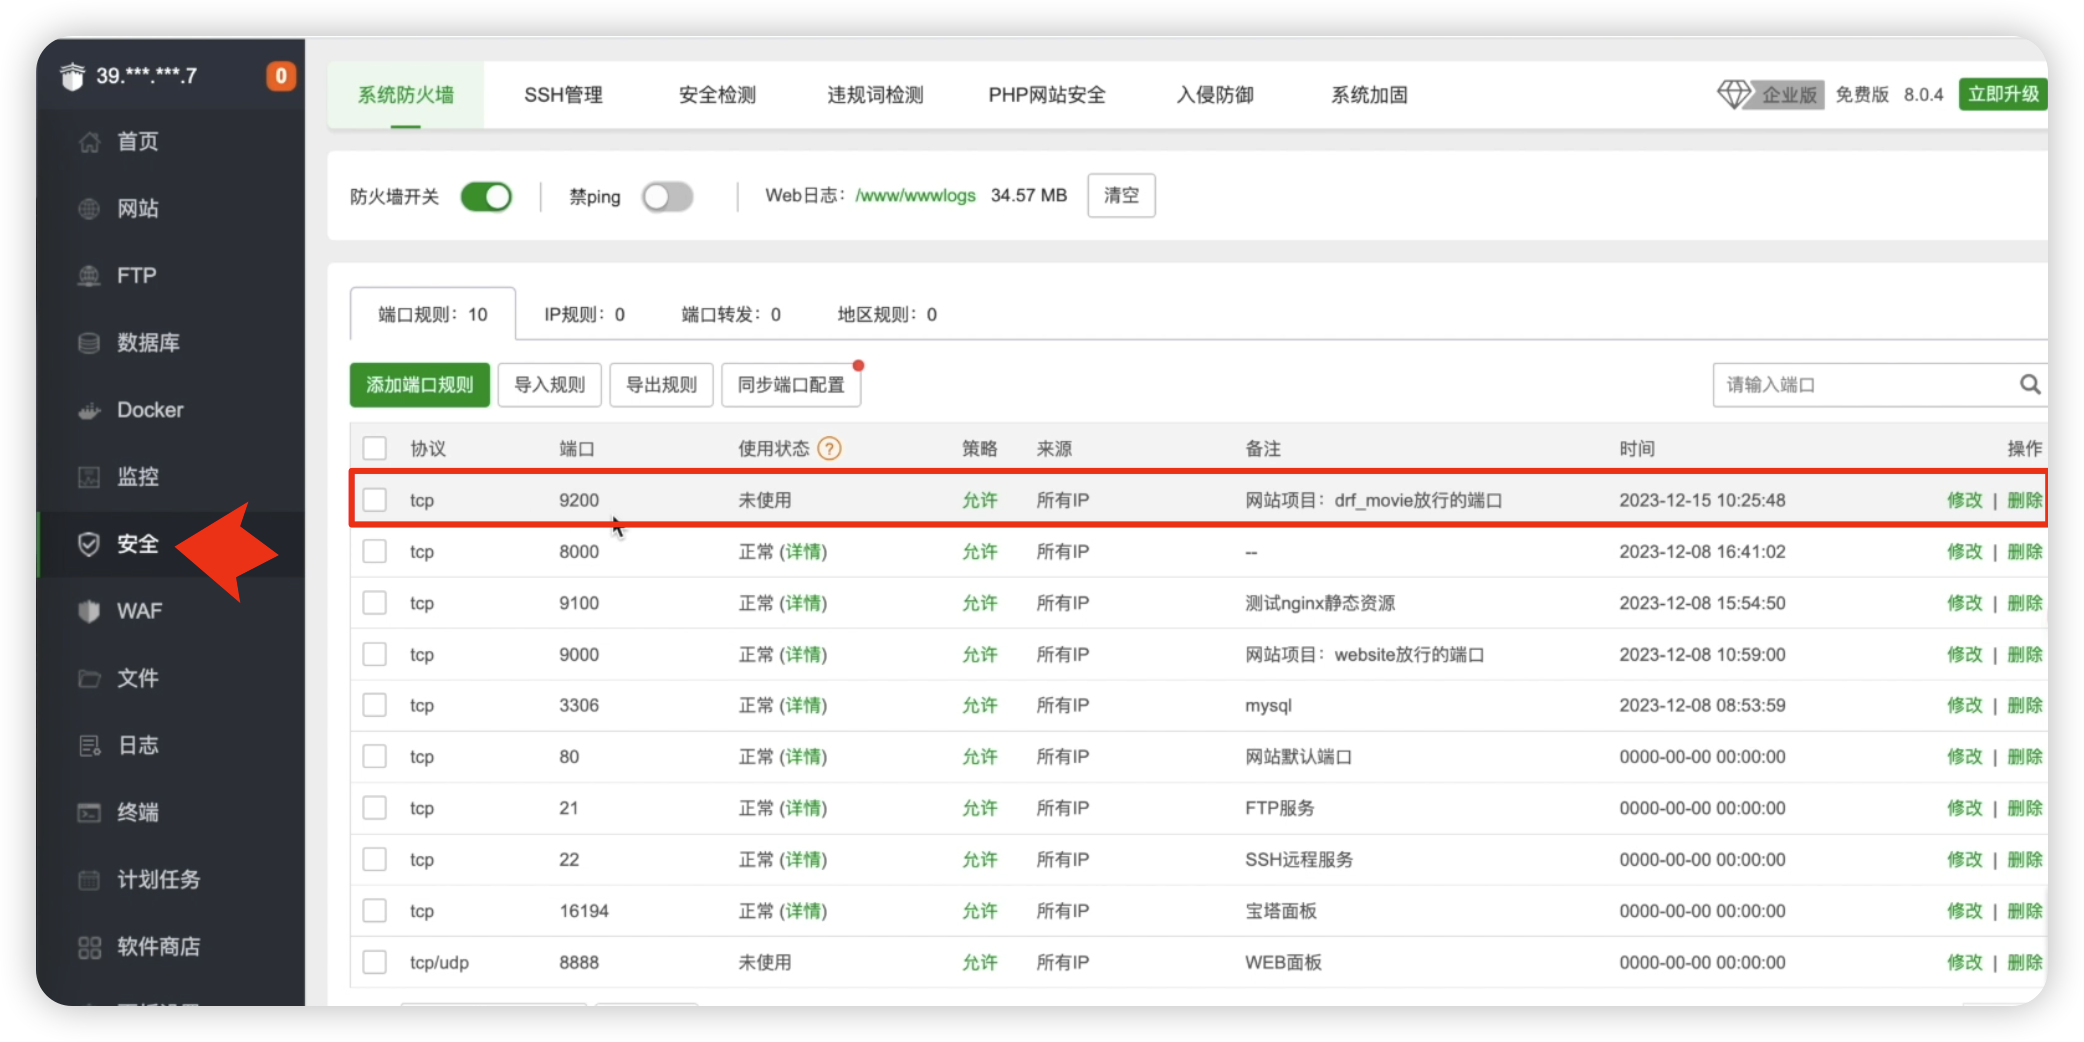Check the port 8000 row checkbox
Viewport: 2084px width, 1042px height.
pyautogui.click(x=375, y=551)
